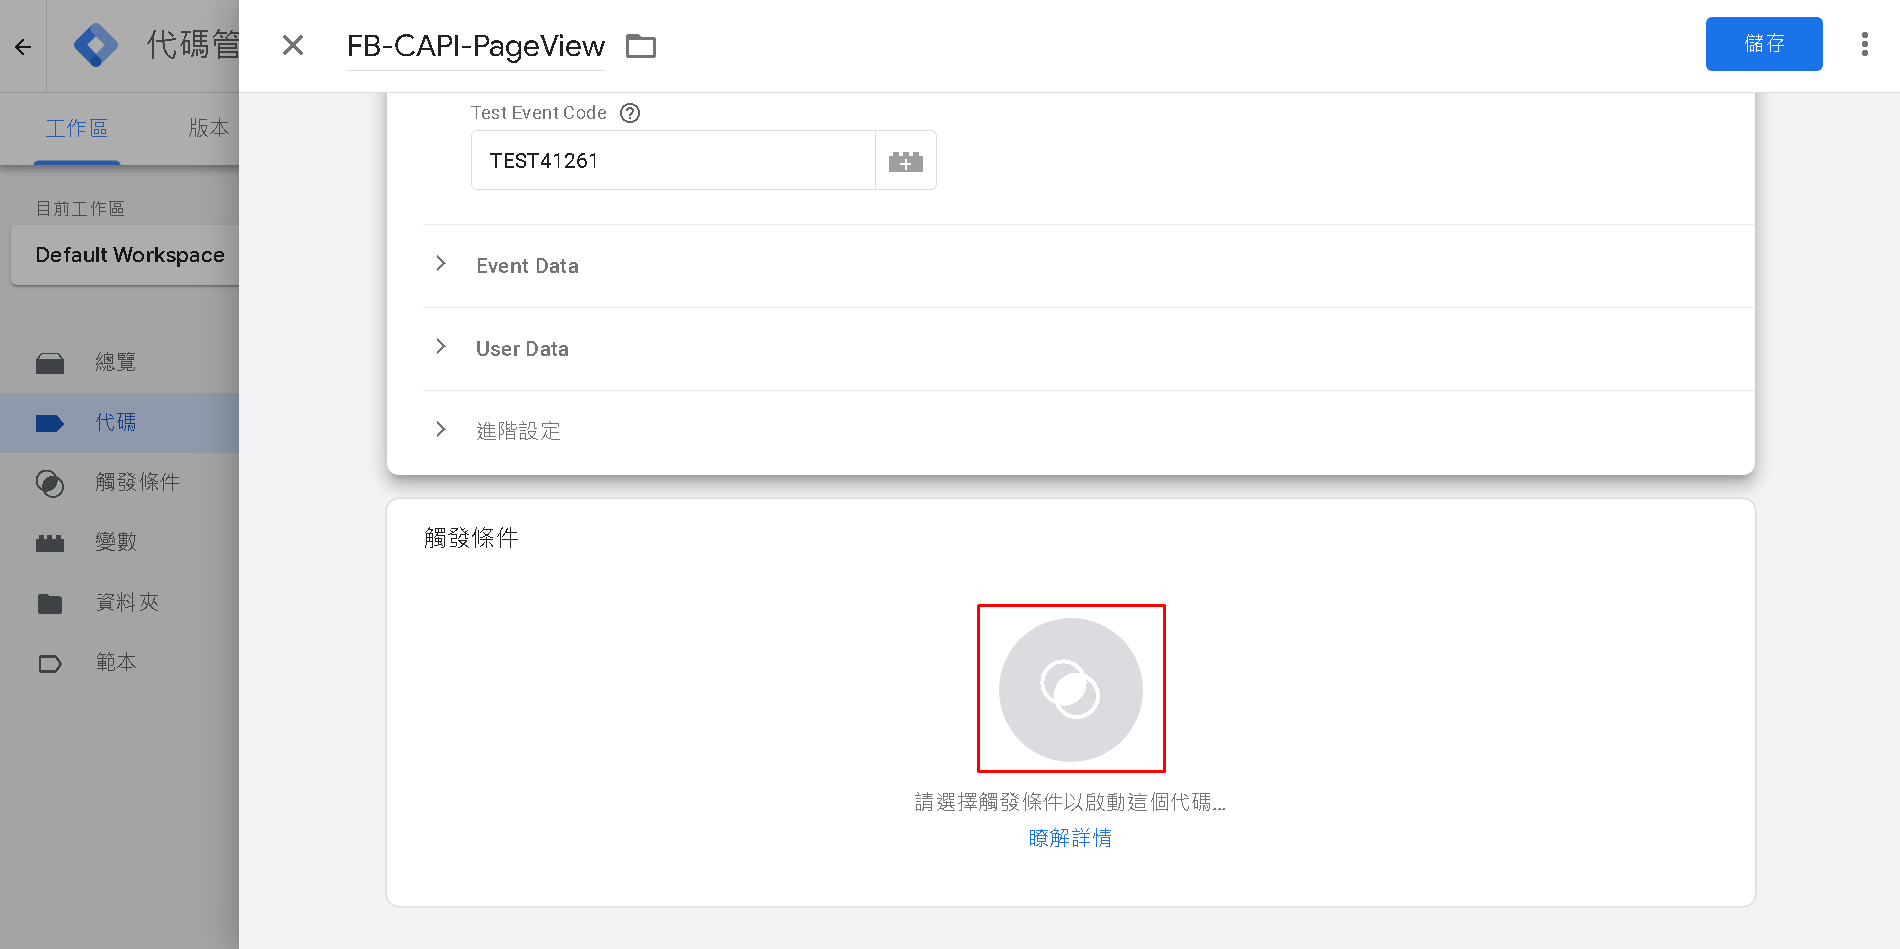Click the 總覽 briefcase icon

click(x=50, y=363)
